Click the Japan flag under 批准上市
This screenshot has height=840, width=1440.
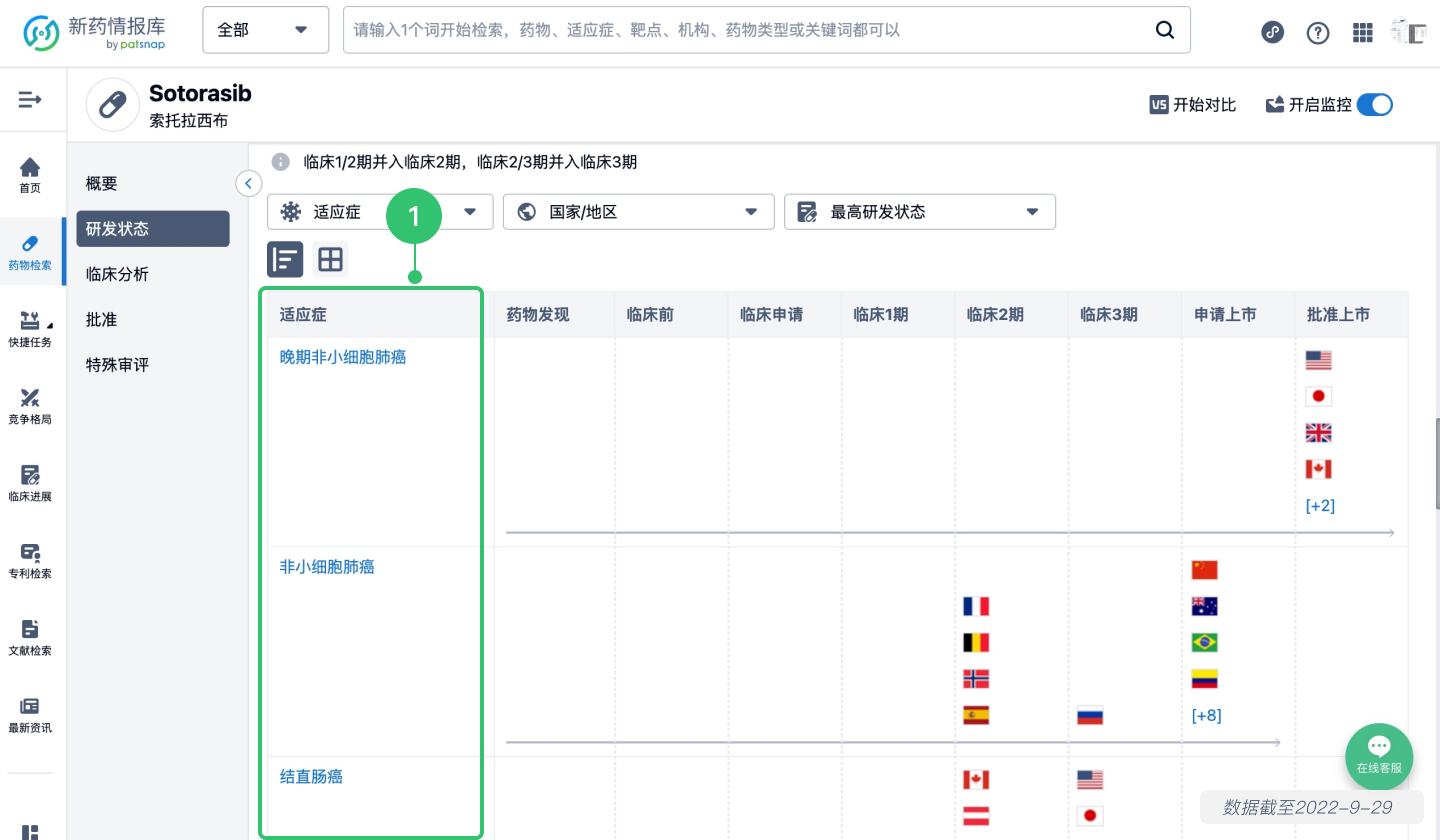[x=1319, y=396]
